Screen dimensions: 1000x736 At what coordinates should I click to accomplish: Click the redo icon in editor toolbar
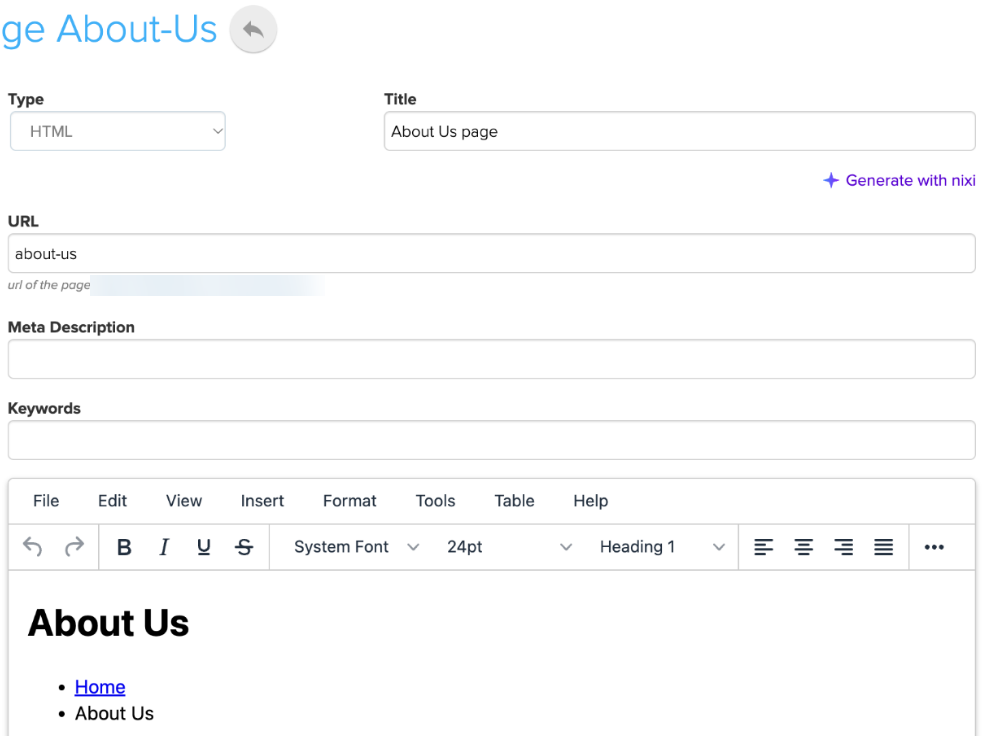click(75, 547)
